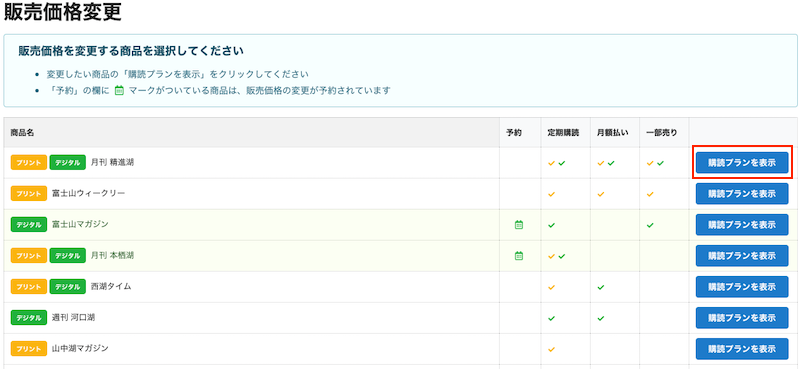This screenshot has height=369, width=800.
Task: Open 購読プランを表示 for 週刊 河口湖
Action: click(742, 318)
